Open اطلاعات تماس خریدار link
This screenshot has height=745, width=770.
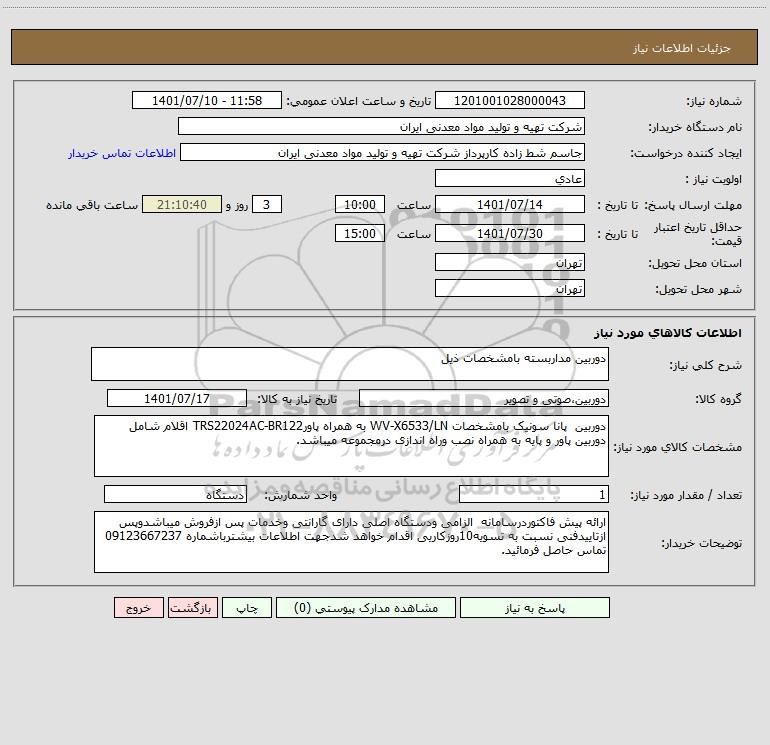pos(122,153)
